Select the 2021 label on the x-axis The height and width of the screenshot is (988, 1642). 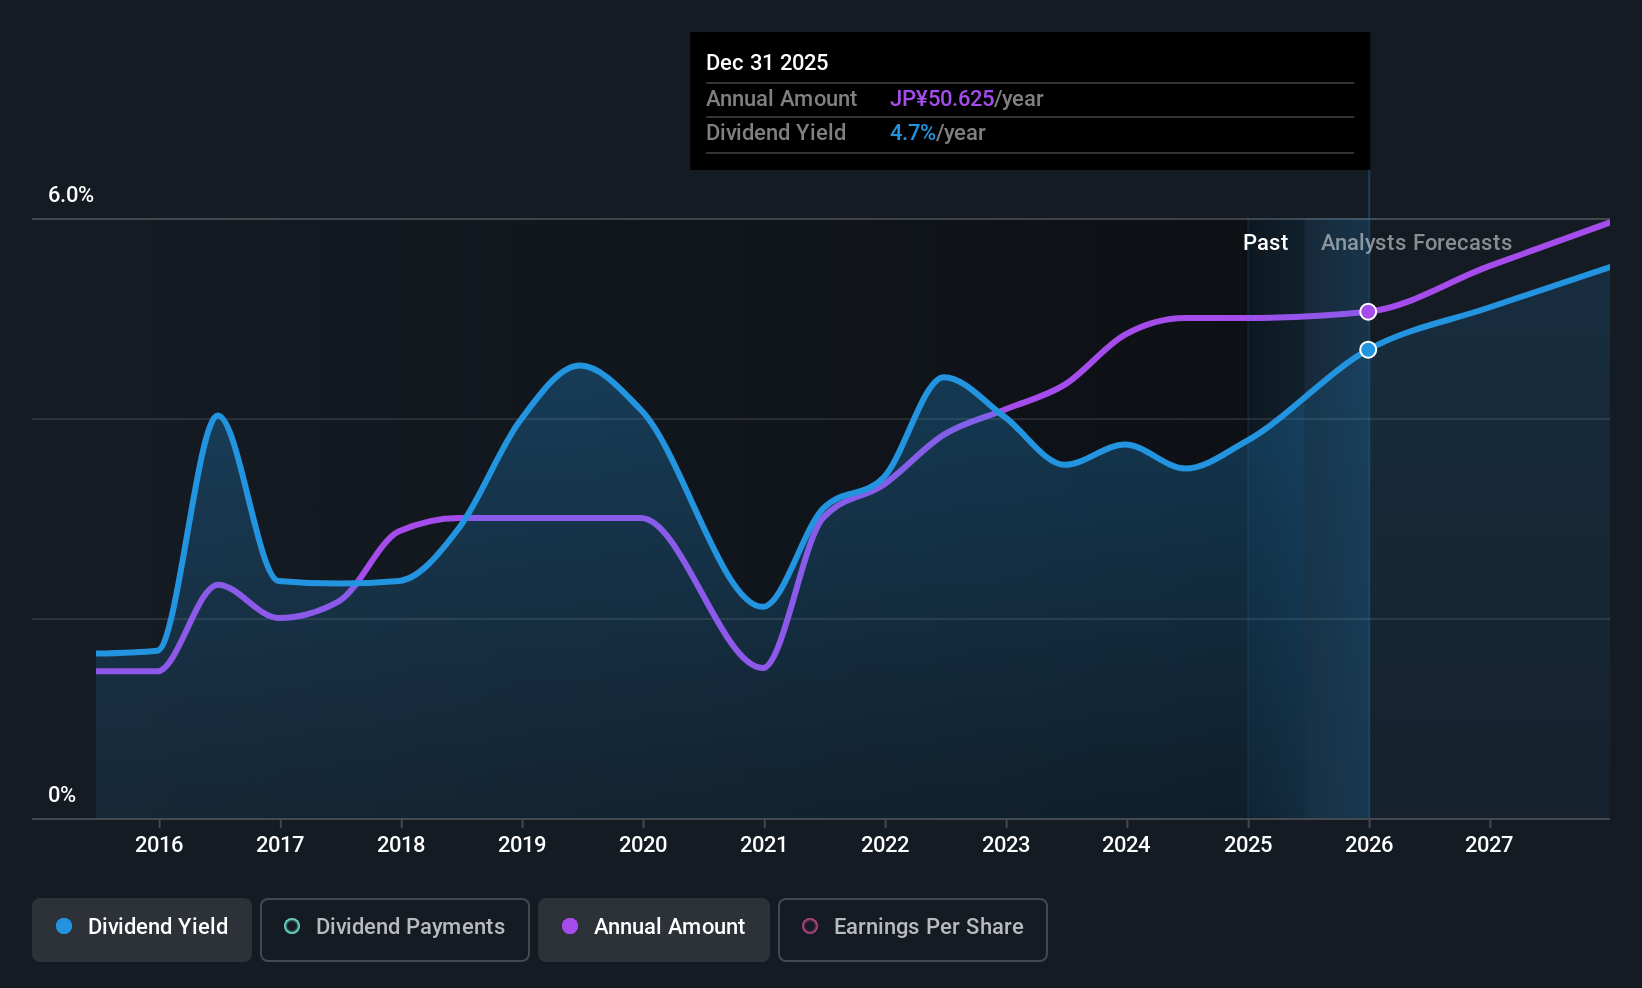(x=764, y=845)
